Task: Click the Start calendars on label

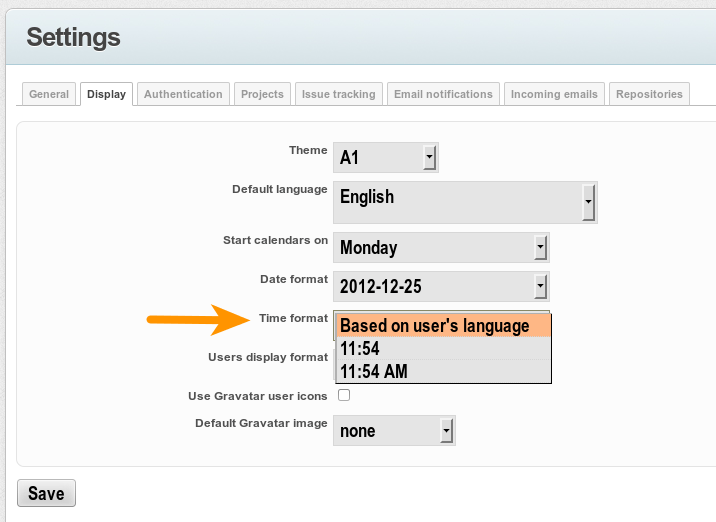Action: coord(275,240)
